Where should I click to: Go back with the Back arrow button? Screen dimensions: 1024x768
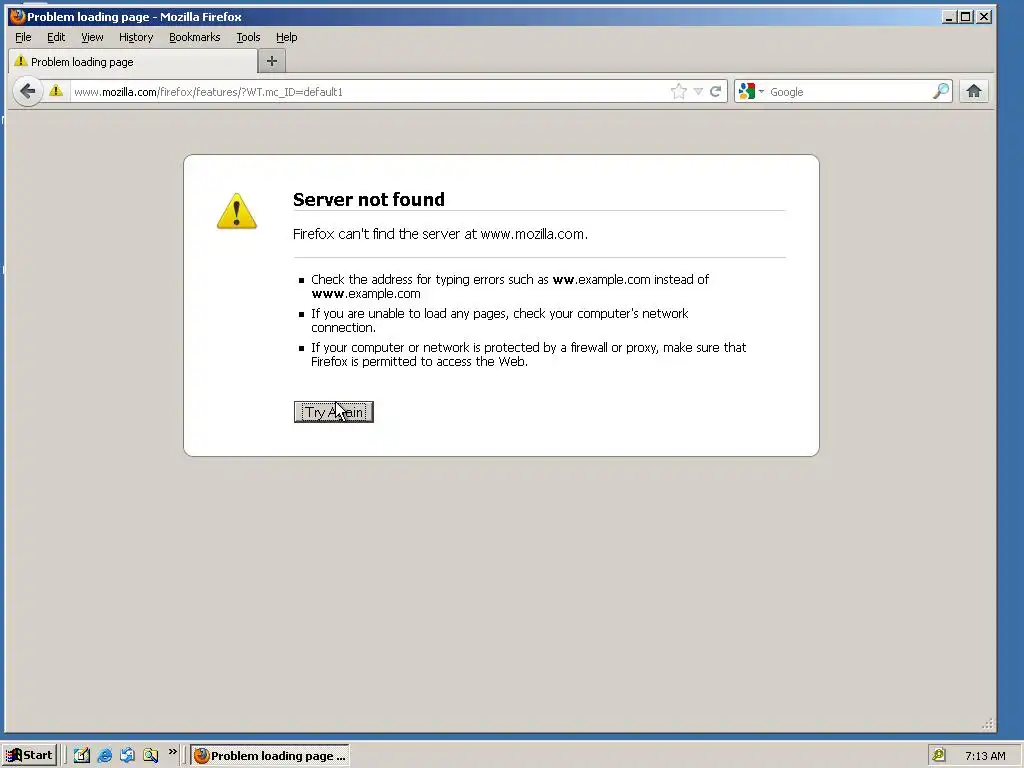[27, 91]
